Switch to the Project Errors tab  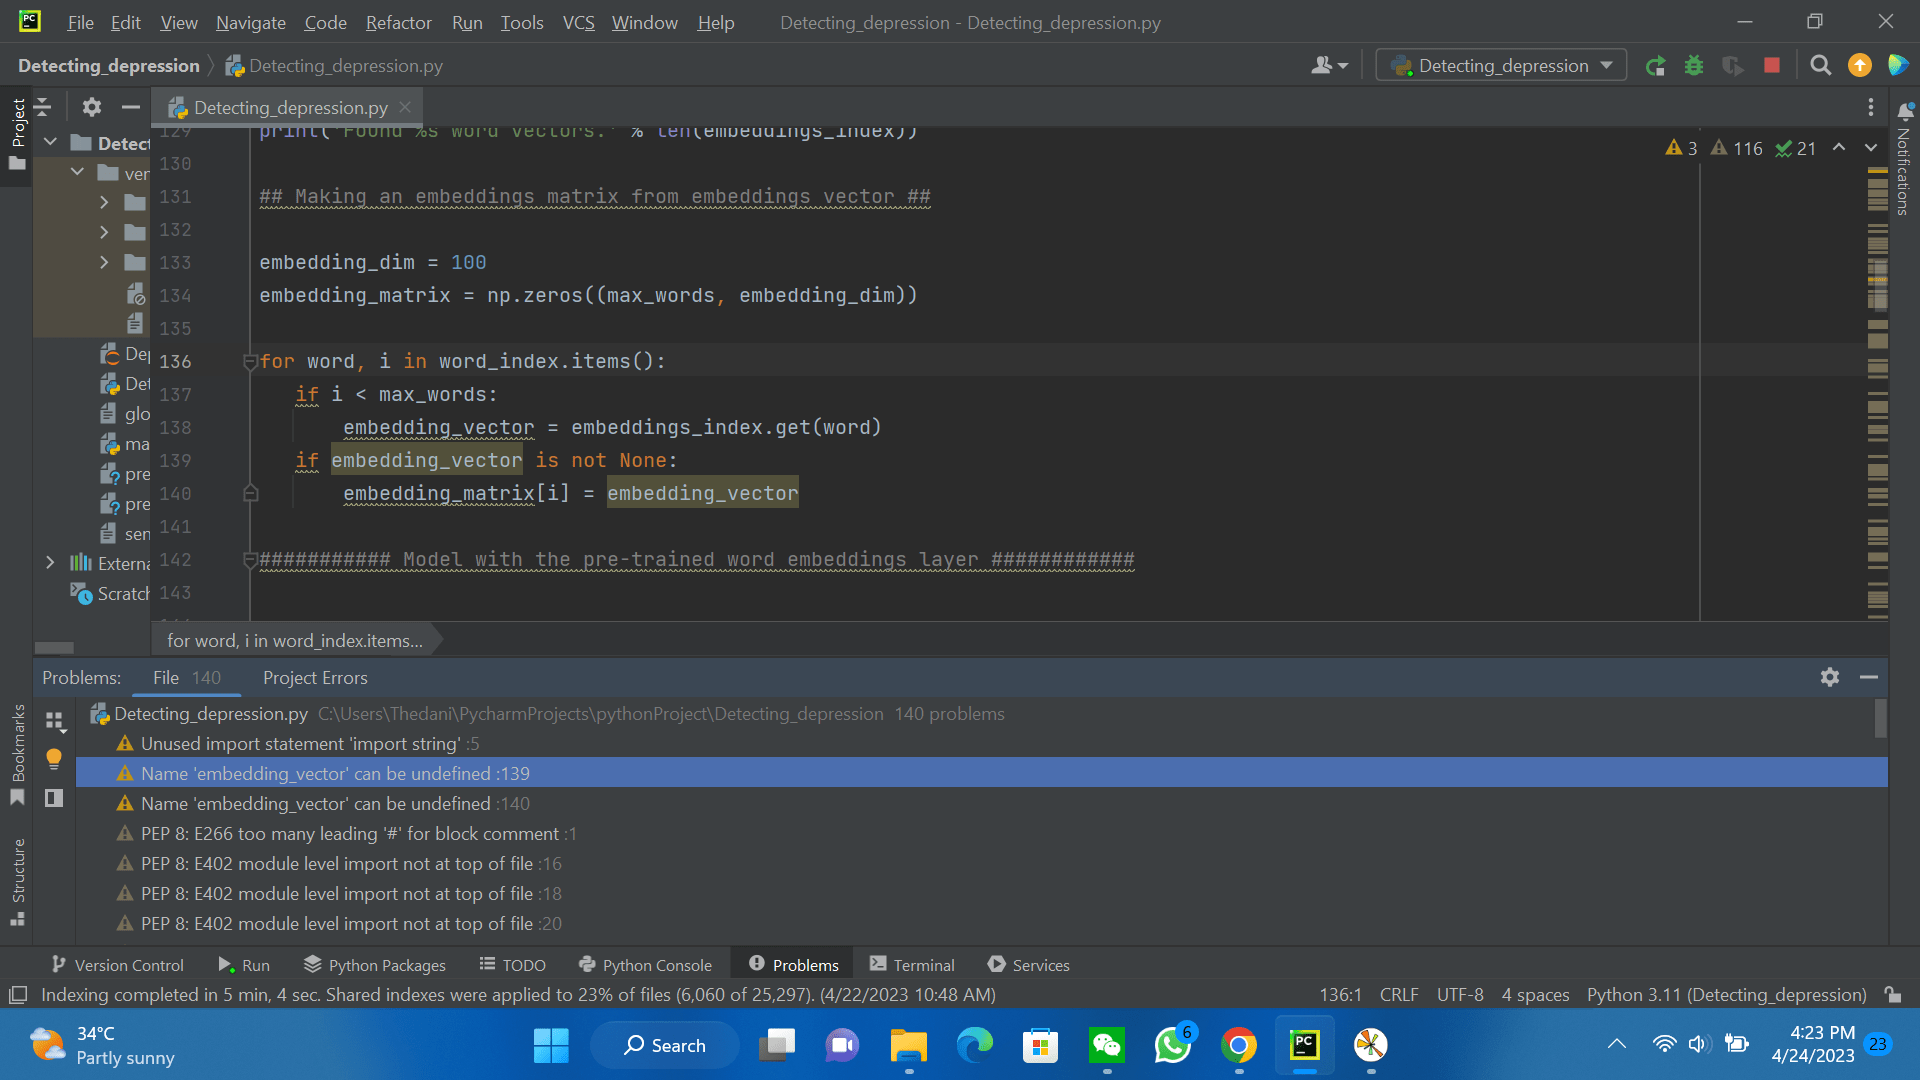click(315, 678)
